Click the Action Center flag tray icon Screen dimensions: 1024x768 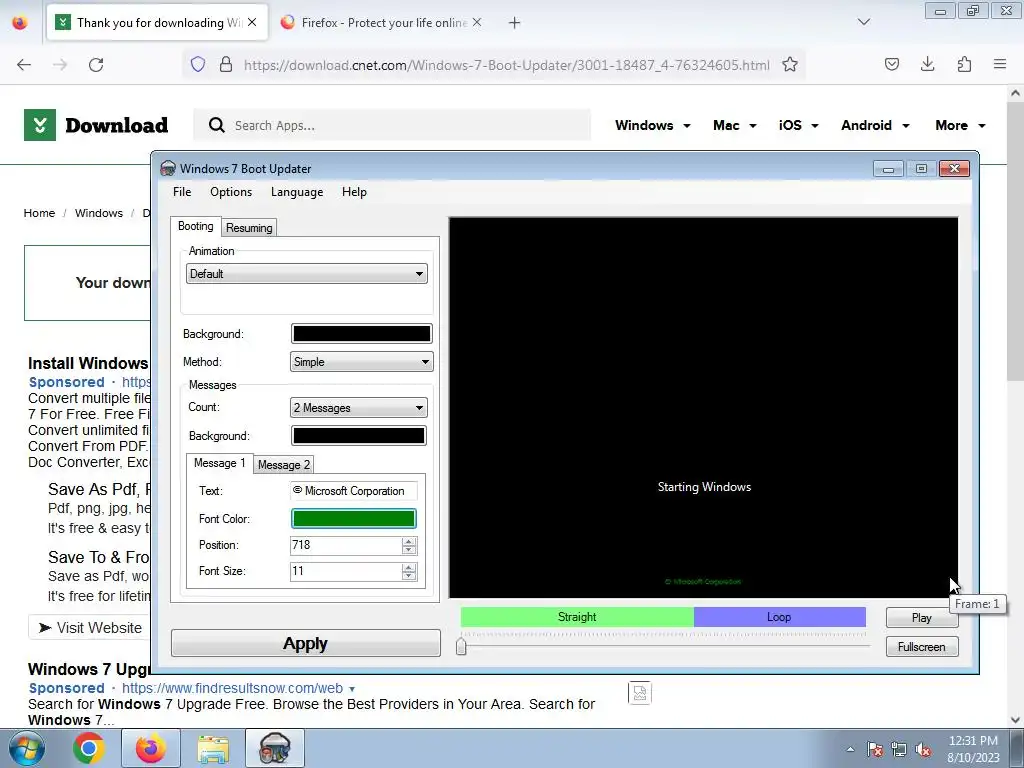pyautogui.click(x=875, y=750)
